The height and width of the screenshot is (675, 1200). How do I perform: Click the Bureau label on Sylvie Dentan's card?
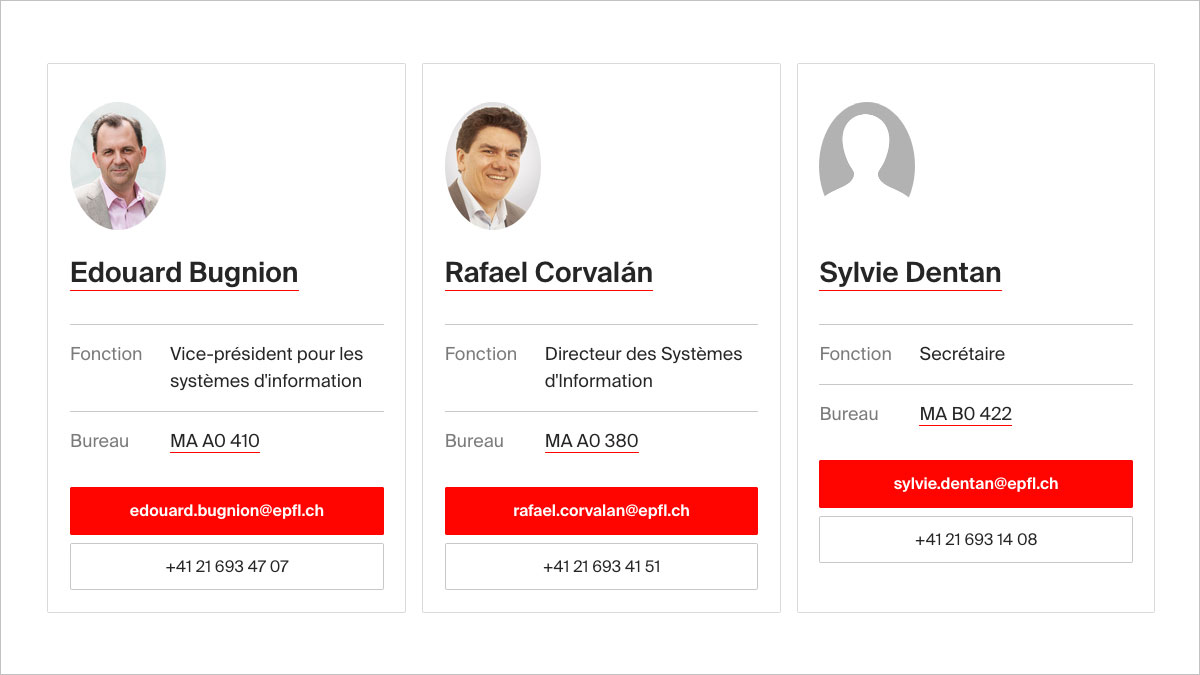coord(849,414)
